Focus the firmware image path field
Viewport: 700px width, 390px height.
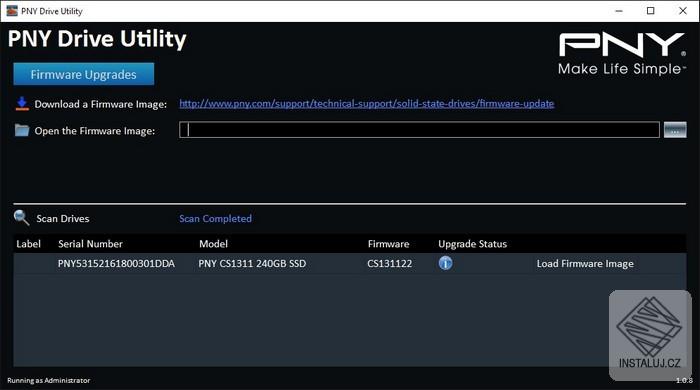(419, 130)
